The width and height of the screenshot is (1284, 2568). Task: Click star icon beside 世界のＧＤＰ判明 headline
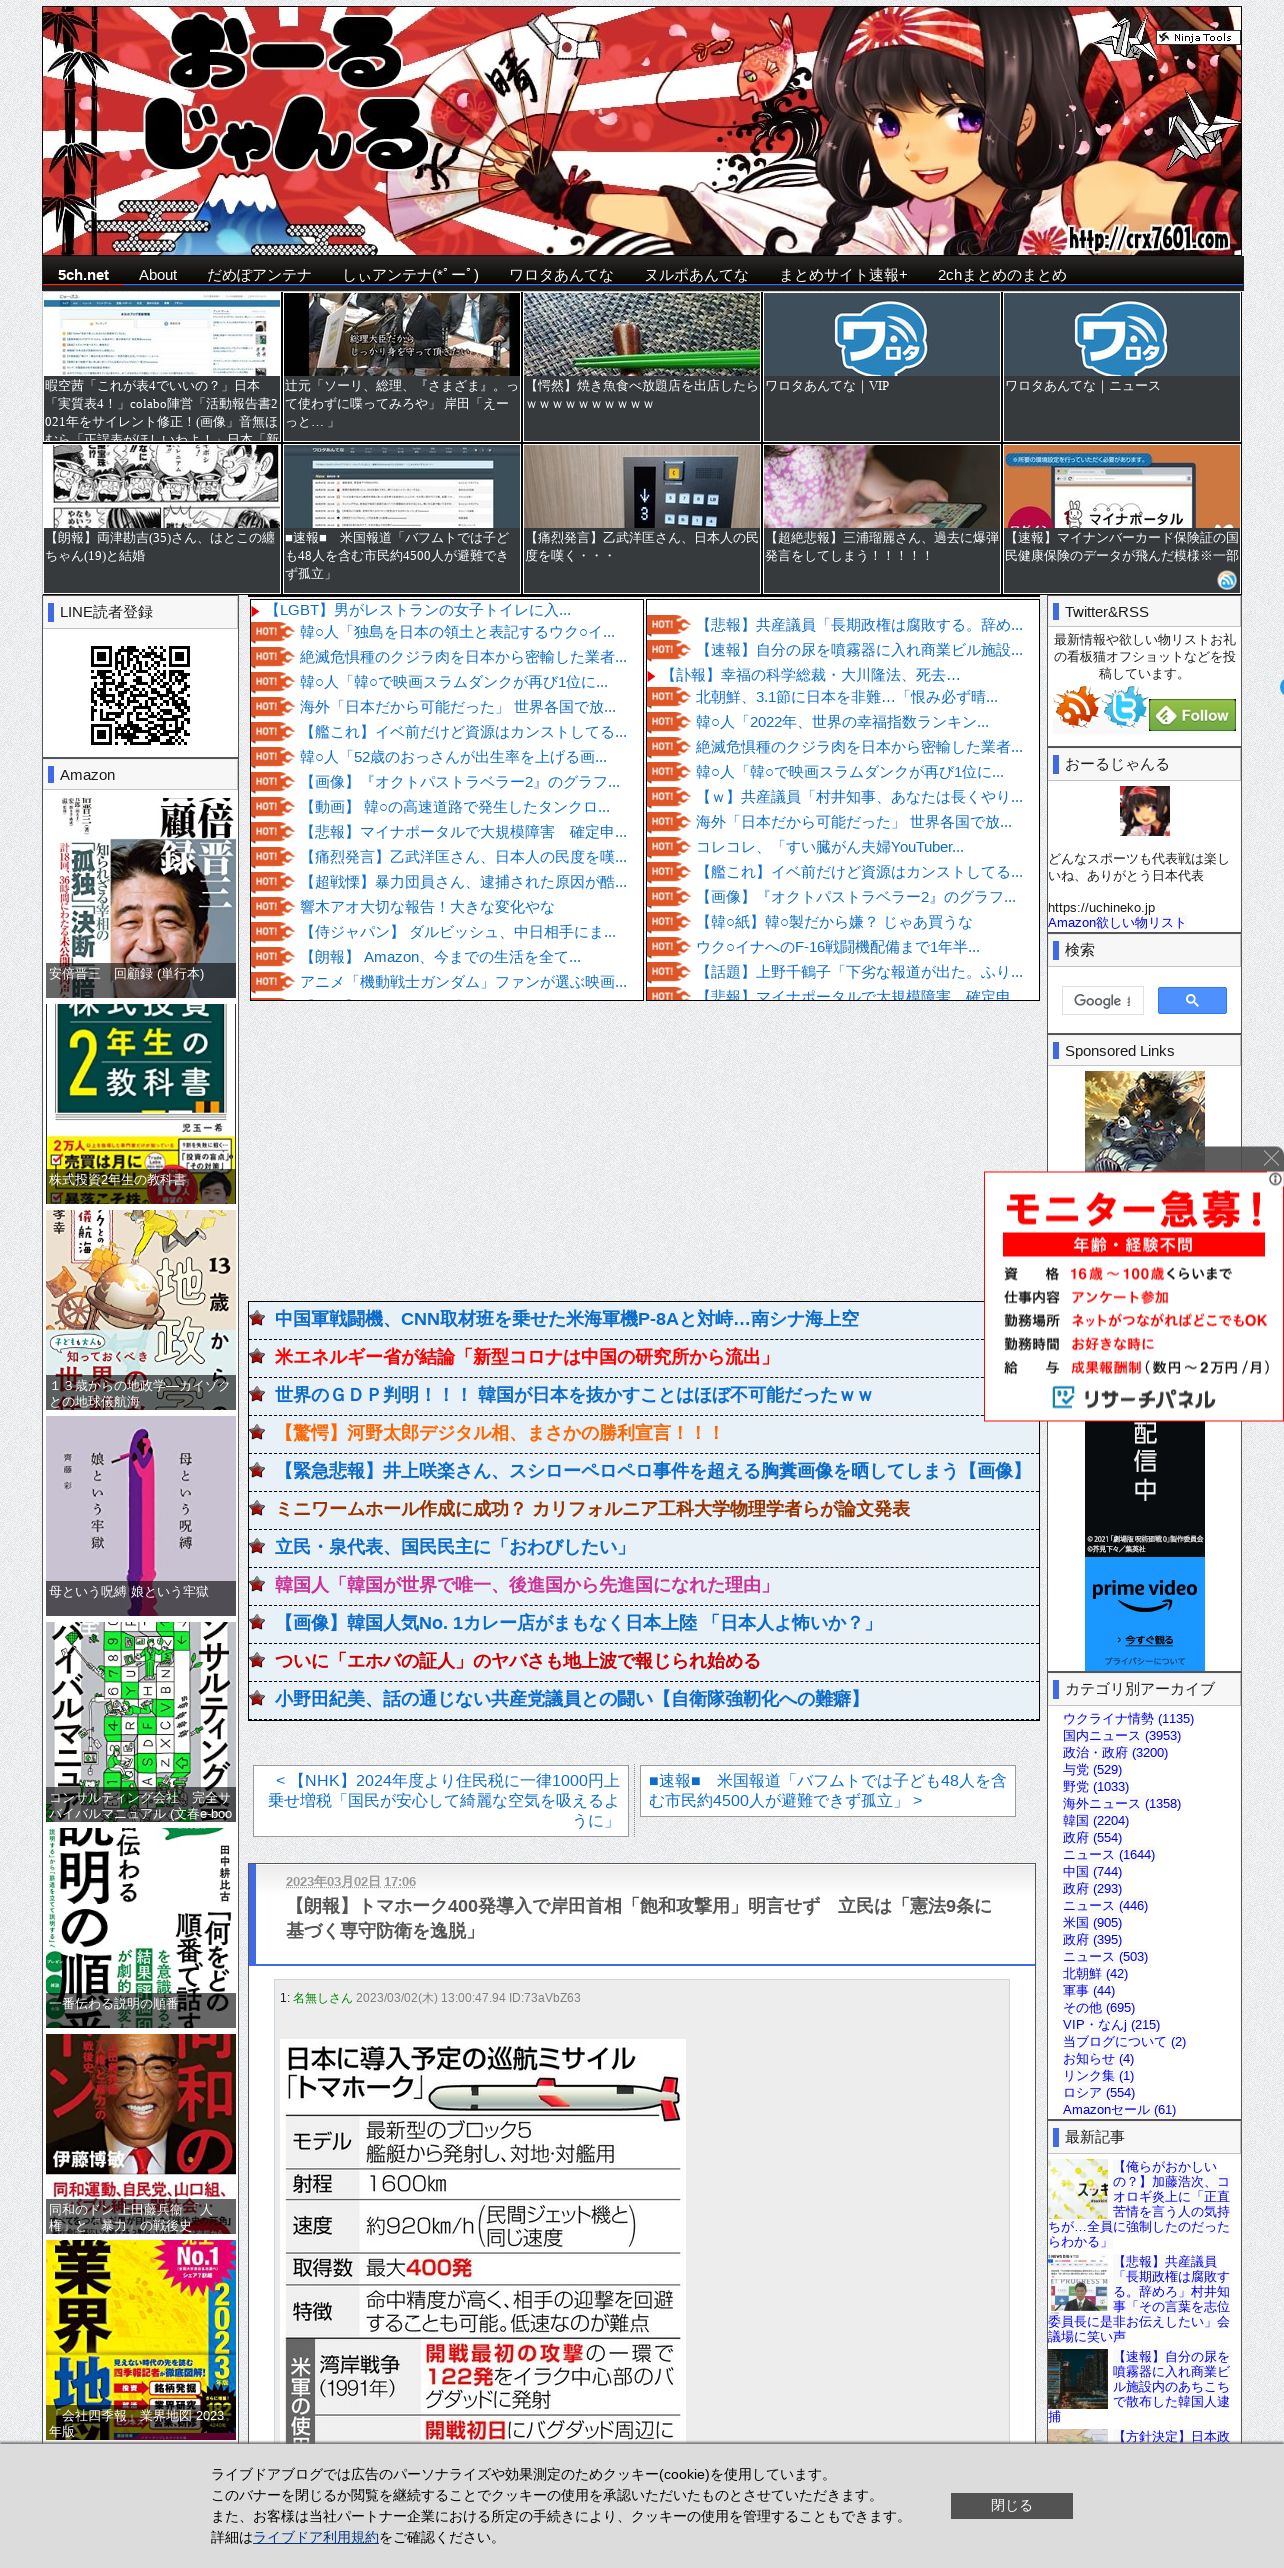point(258,1395)
